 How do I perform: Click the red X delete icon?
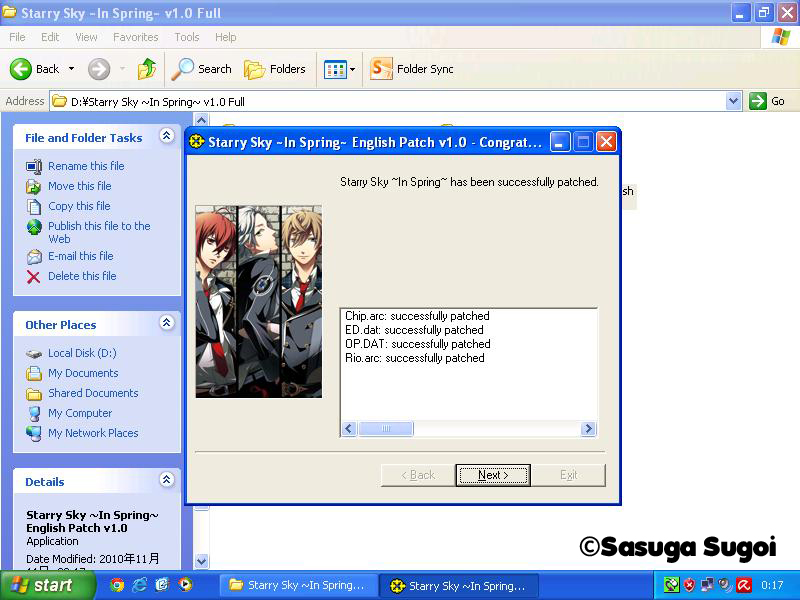(34, 277)
